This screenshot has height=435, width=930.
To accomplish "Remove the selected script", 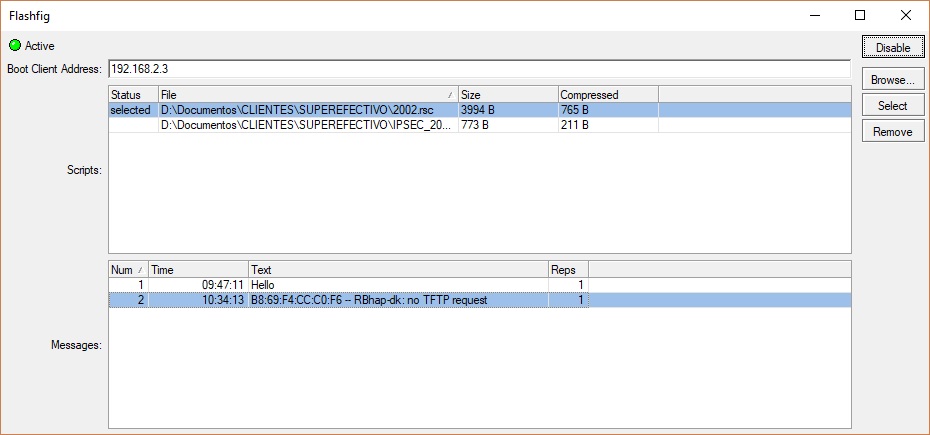I will click(x=893, y=132).
